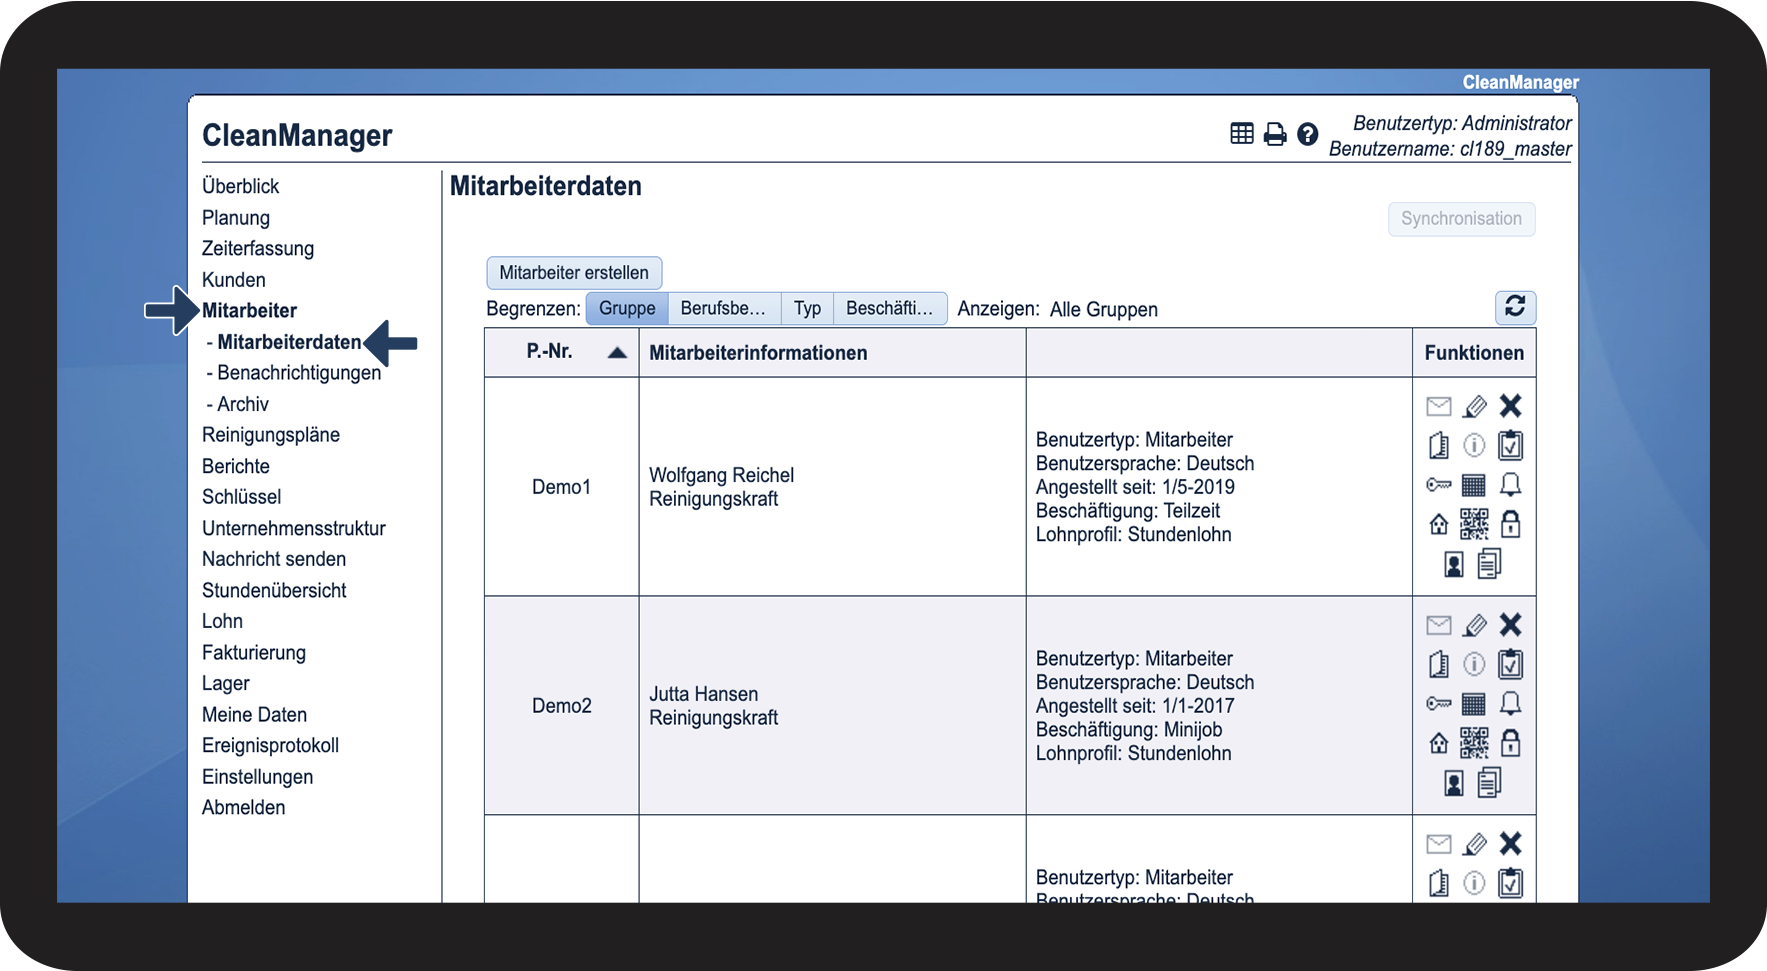Viewport: 1767px width, 971px height.
Task: Open Zeiterfassung from the sidebar
Action: pos(258,249)
